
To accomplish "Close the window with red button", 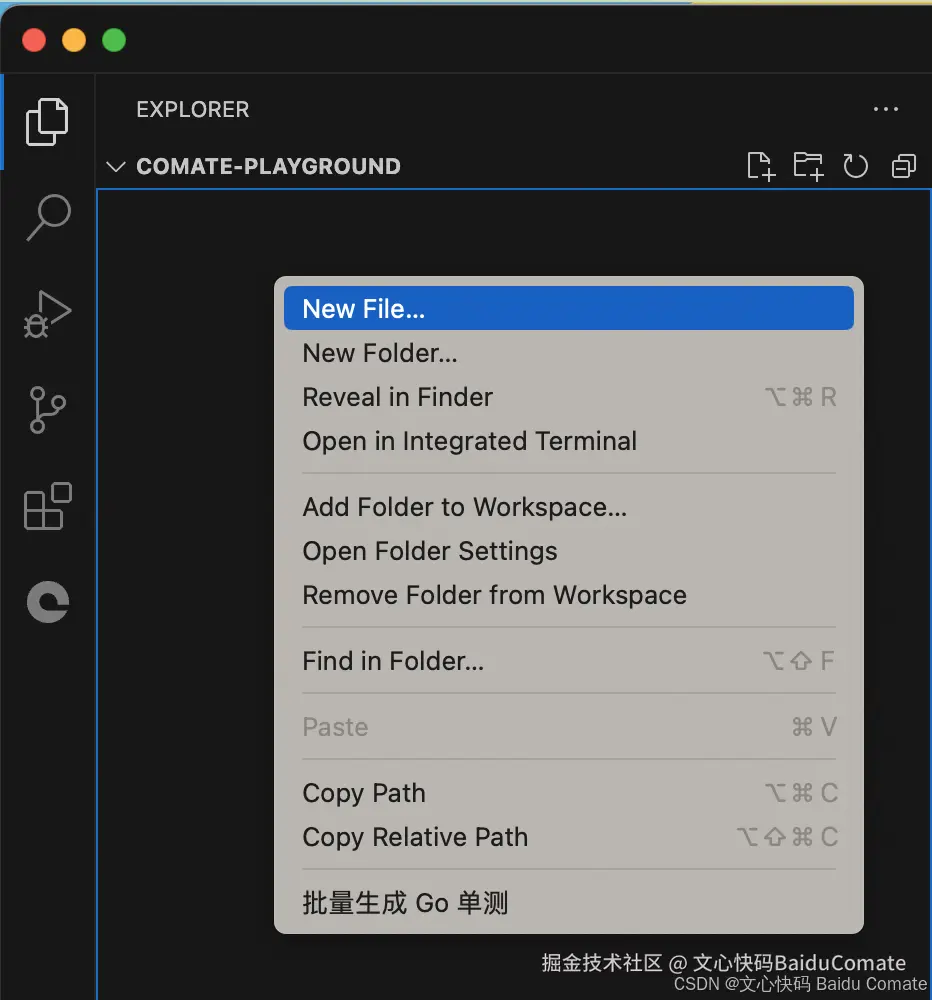I will coord(34,40).
